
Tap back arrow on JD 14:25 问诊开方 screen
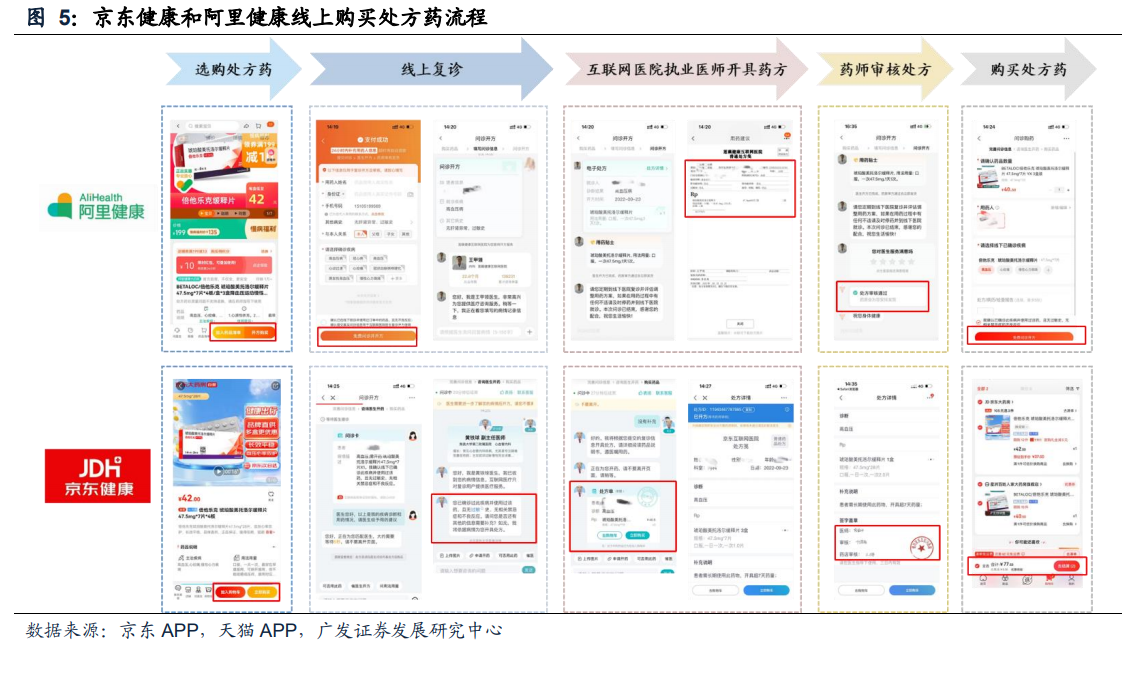coord(323,397)
